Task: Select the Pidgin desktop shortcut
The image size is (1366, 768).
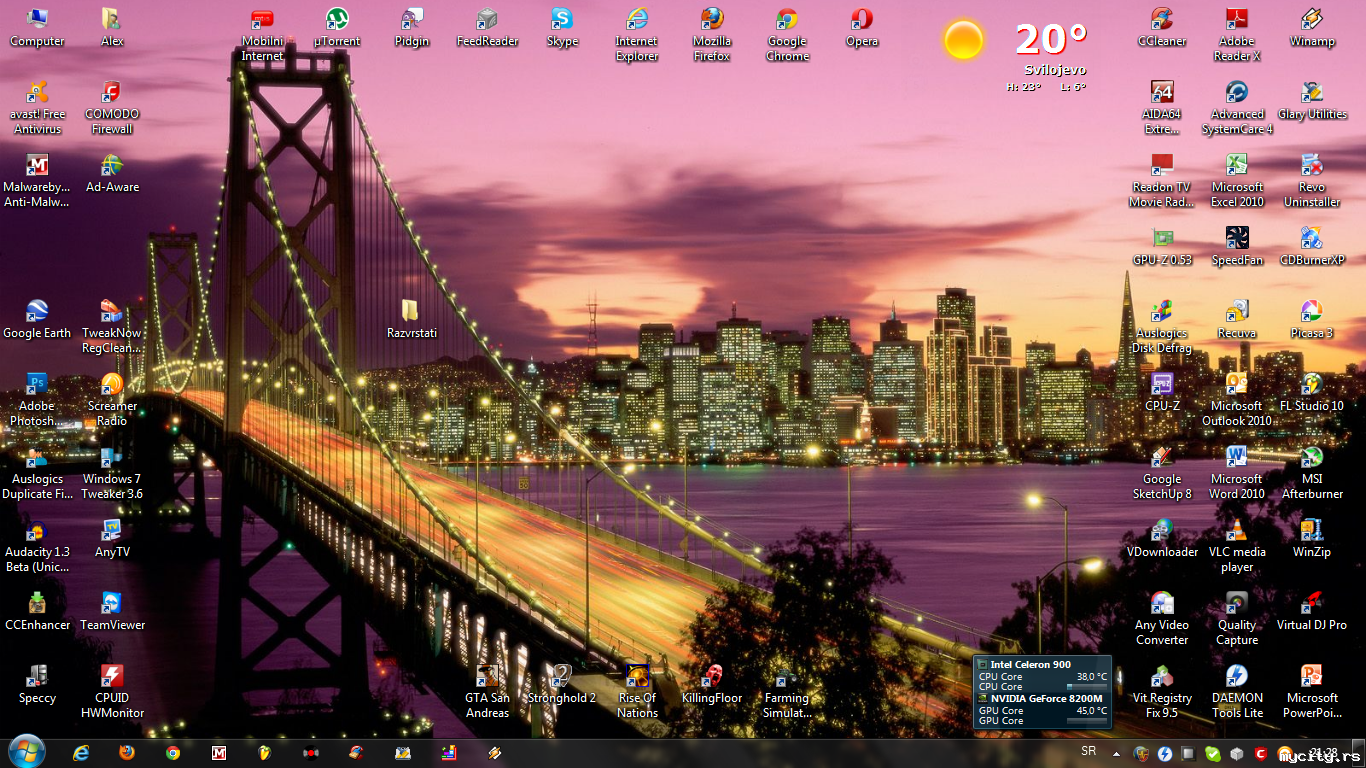Action: tap(412, 28)
